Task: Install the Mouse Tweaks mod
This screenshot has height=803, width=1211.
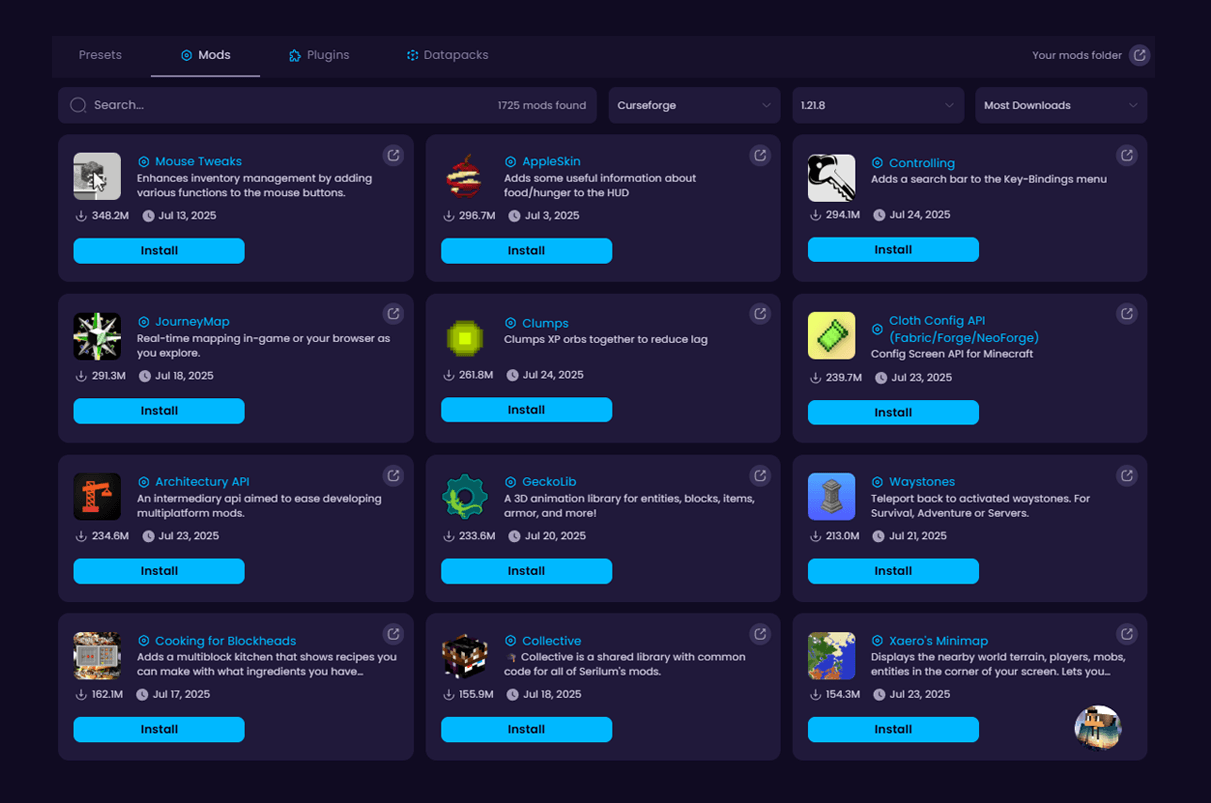Action: pos(159,251)
